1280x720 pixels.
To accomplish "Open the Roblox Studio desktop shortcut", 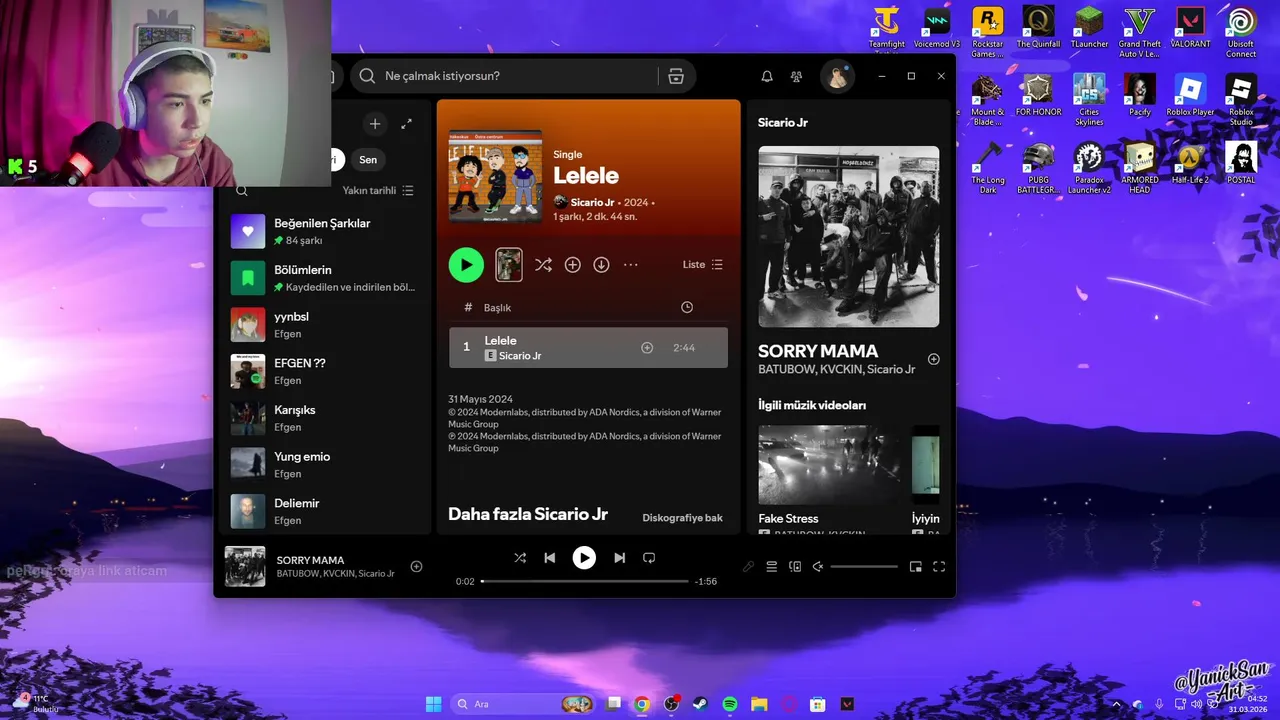I will coord(1241,97).
